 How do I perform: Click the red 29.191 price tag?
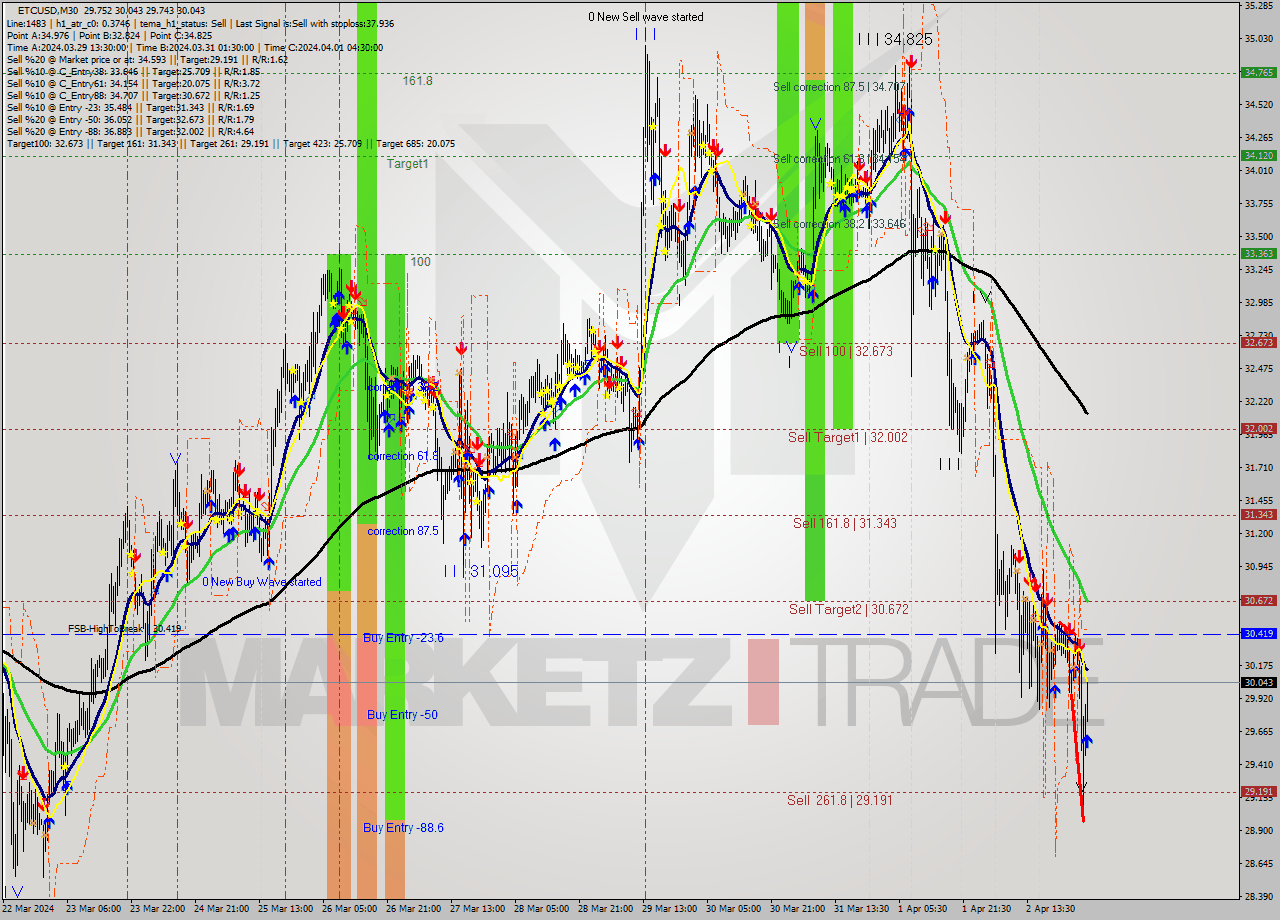[1258, 791]
